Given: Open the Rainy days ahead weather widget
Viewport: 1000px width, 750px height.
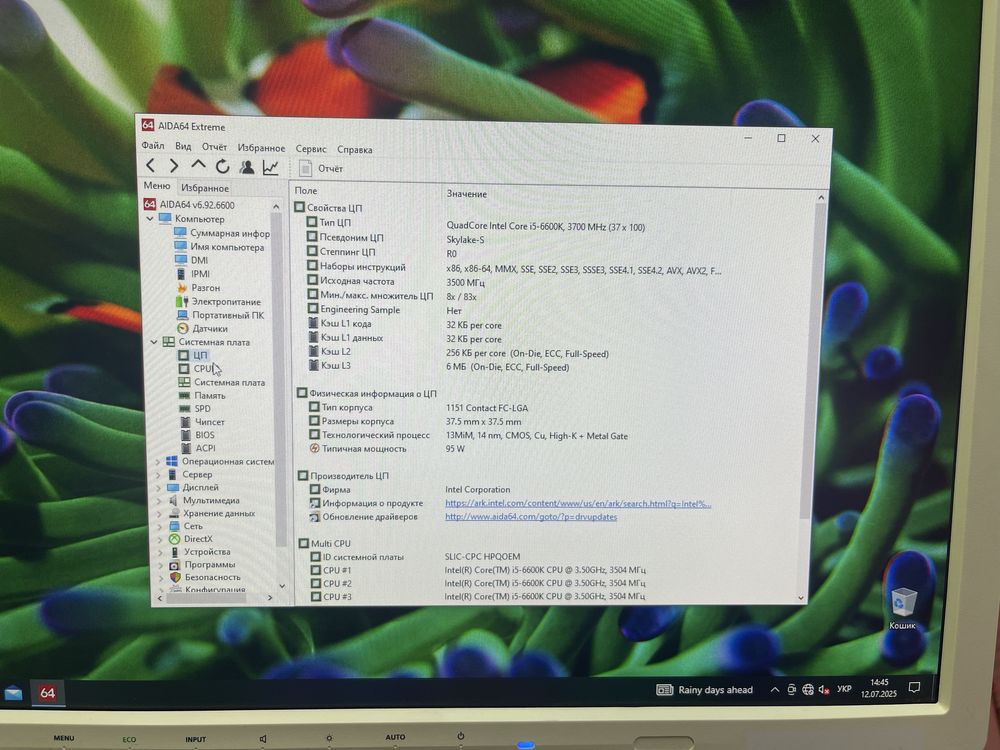Looking at the screenshot, I should pos(705,690).
